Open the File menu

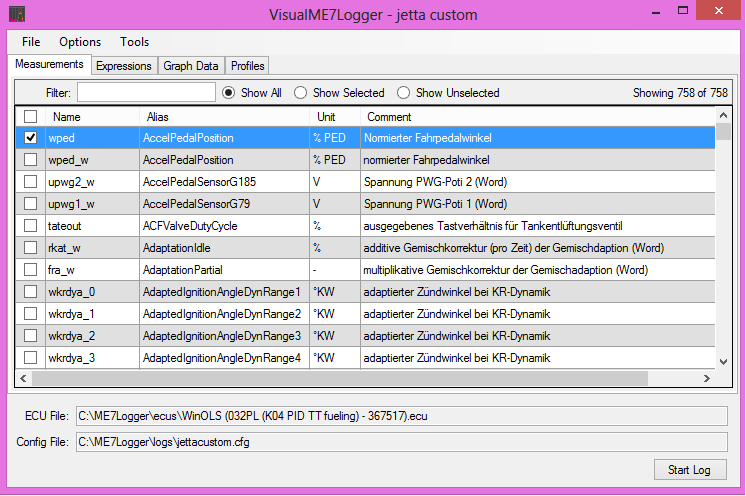click(x=31, y=42)
